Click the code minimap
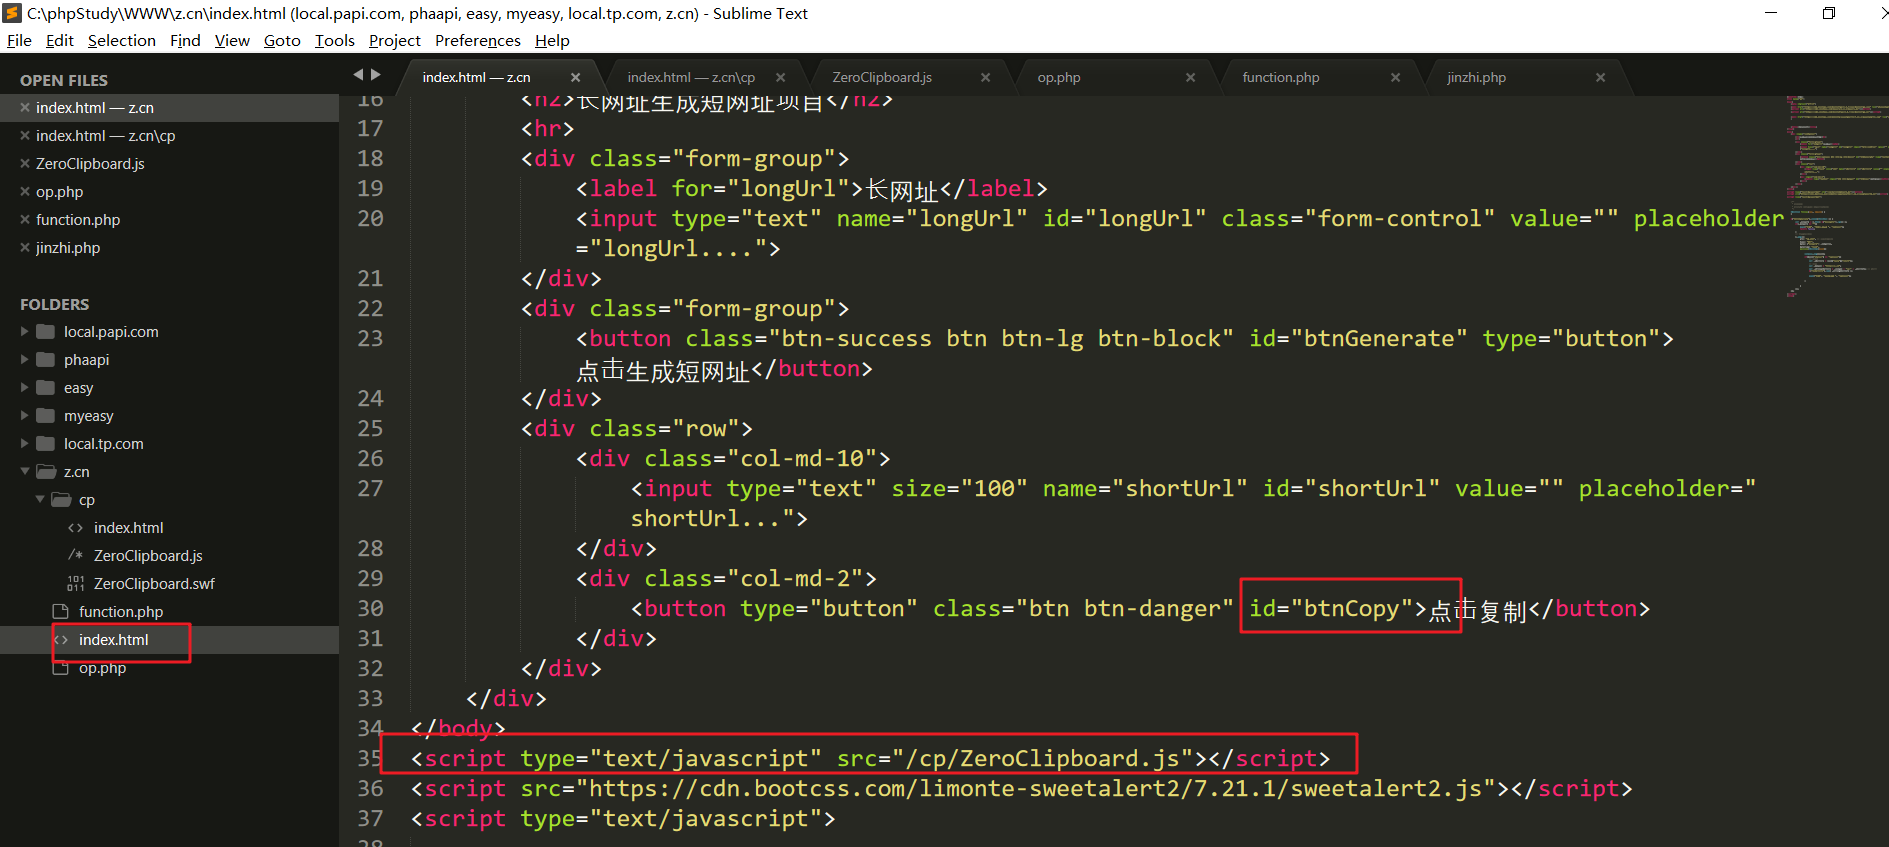 tap(1836, 197)
